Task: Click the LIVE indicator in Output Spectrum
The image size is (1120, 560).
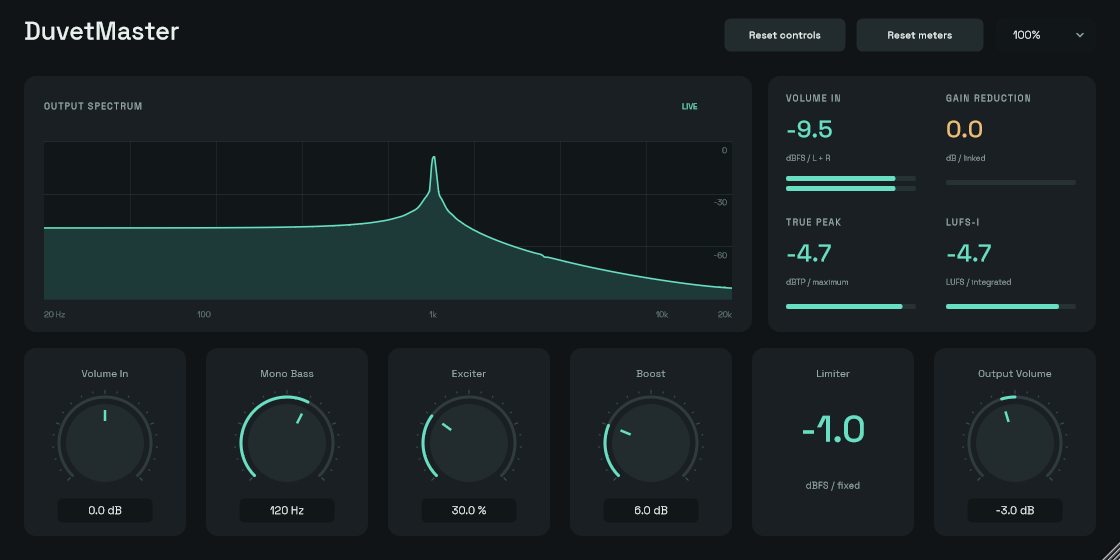Action: (689, 106)
